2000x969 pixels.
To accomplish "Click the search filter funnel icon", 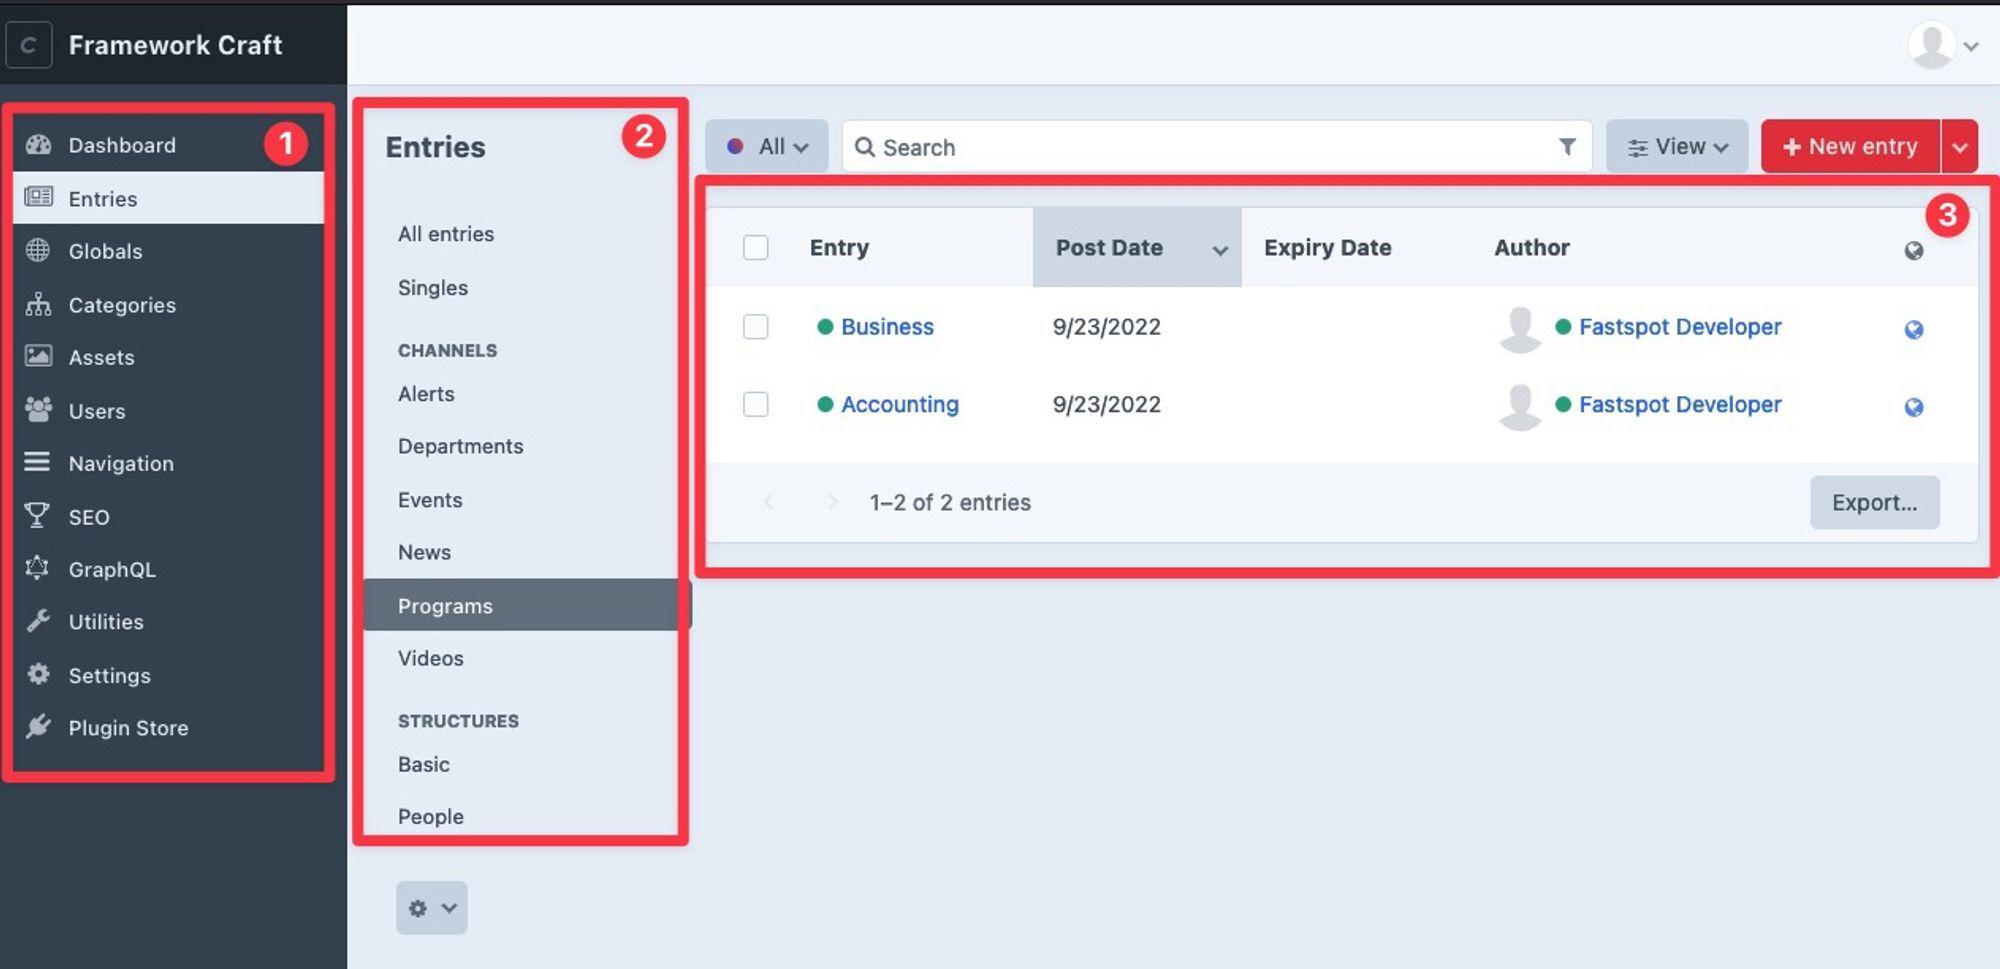I will (x=1567, y=147).
